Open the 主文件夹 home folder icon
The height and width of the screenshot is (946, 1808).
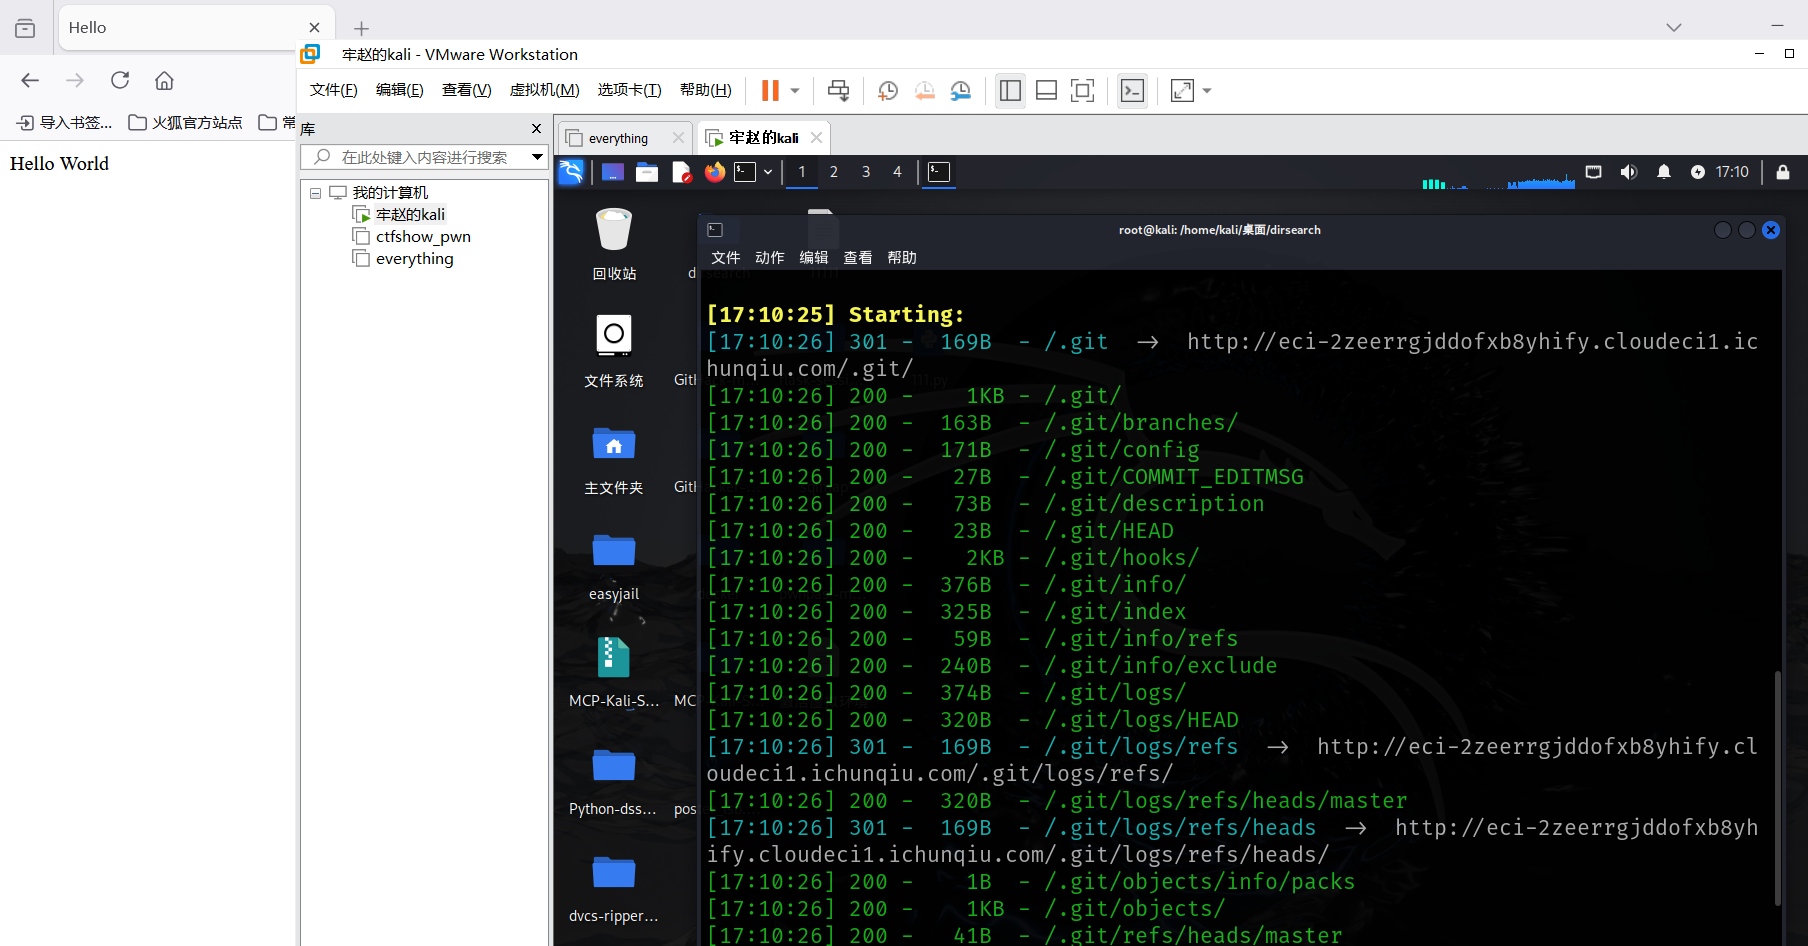pyautogui.click(x=614, y=458)
